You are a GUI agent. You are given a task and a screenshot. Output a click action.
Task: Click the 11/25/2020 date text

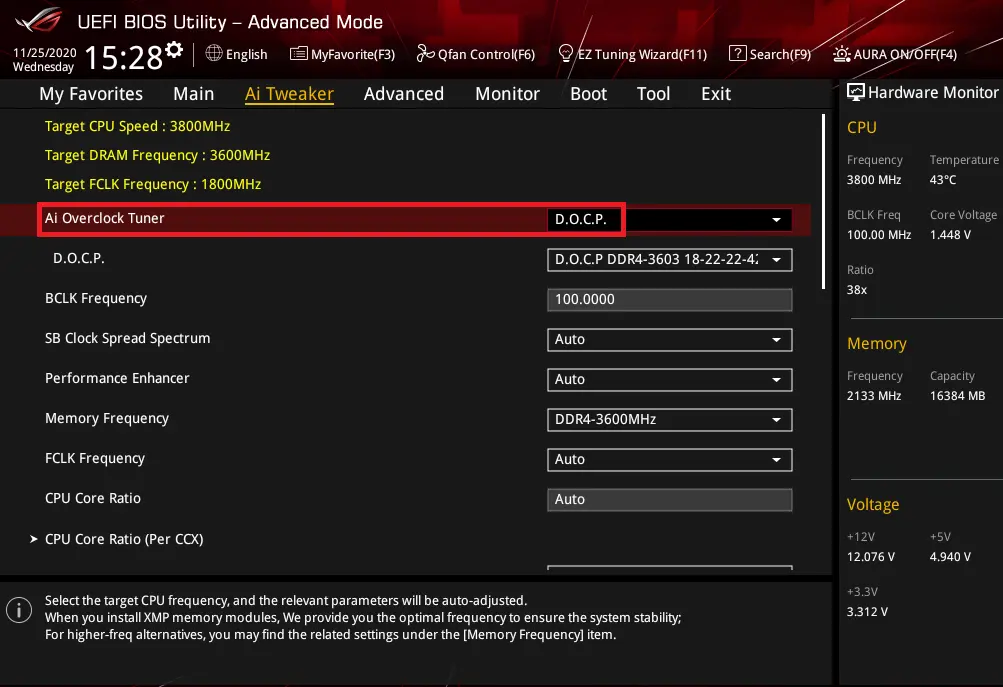tap(44, 52)
